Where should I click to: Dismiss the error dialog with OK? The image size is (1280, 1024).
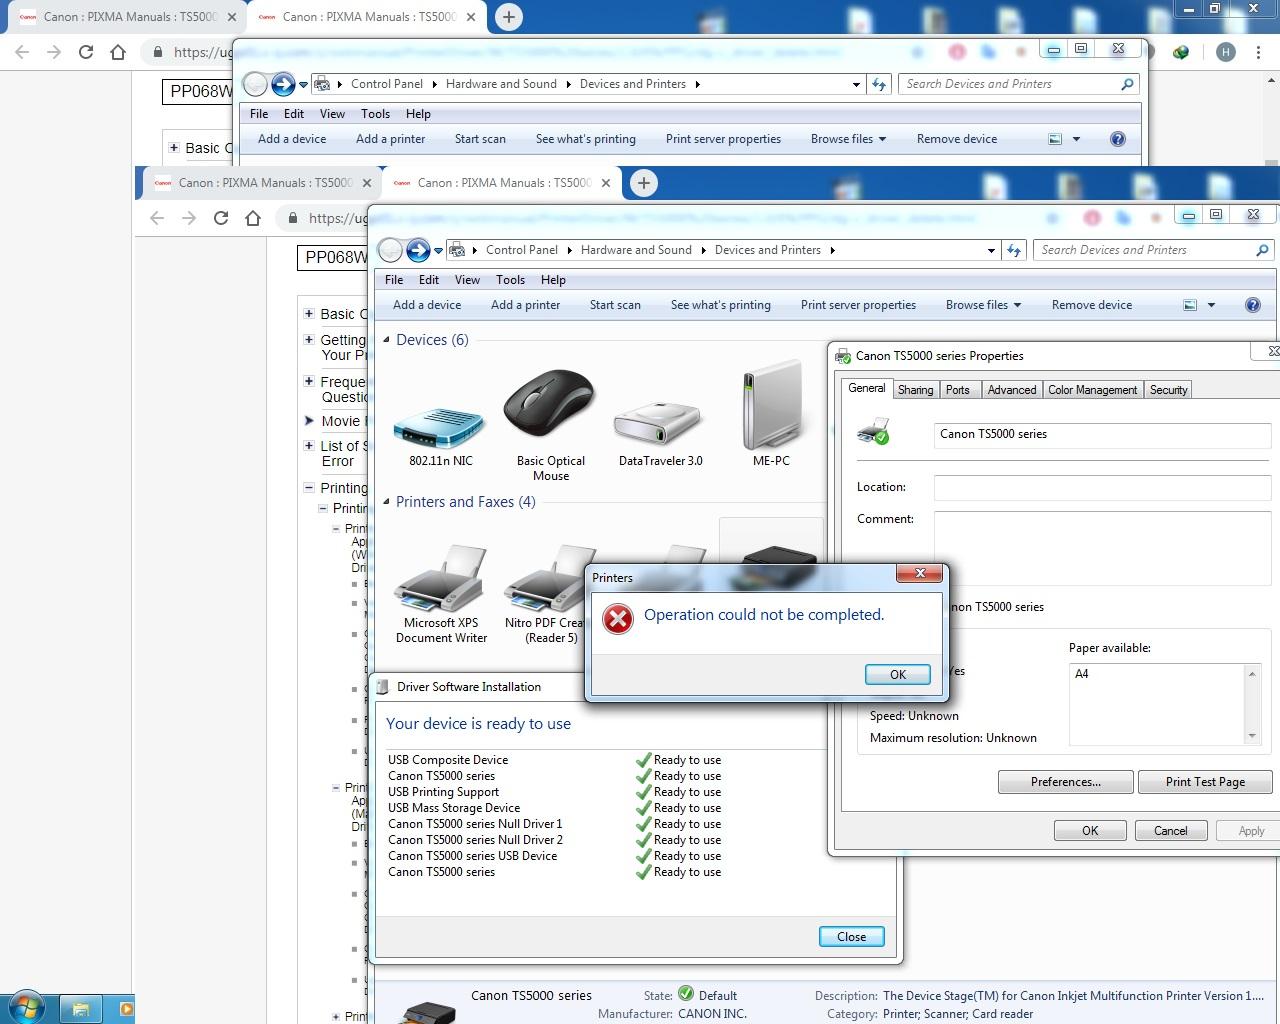tap(897, 675)
